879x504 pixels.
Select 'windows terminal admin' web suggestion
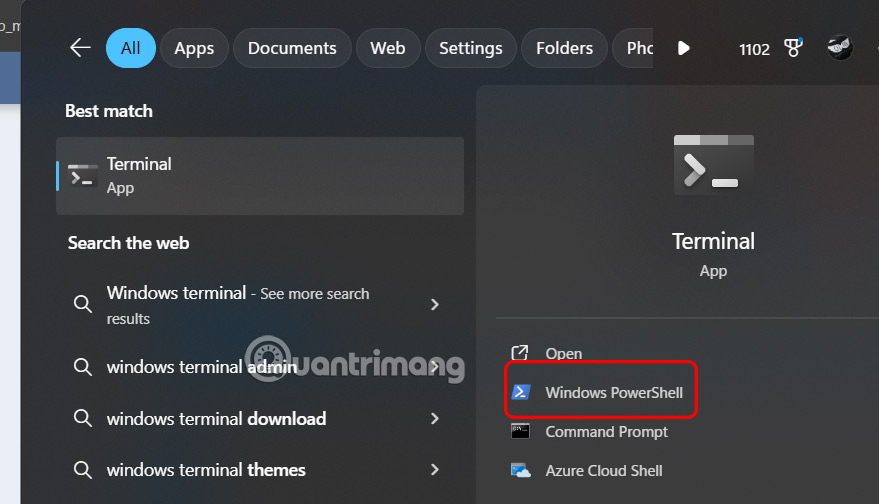[x=202, y=367]
